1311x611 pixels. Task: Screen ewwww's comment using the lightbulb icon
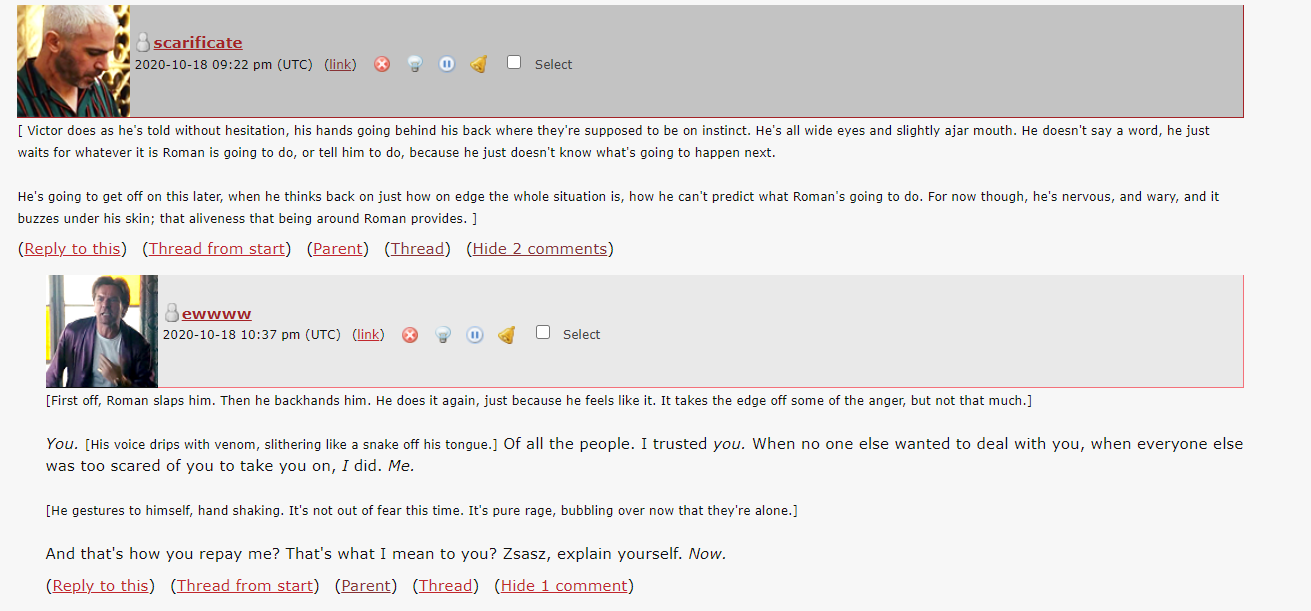[x=442, y=334]
